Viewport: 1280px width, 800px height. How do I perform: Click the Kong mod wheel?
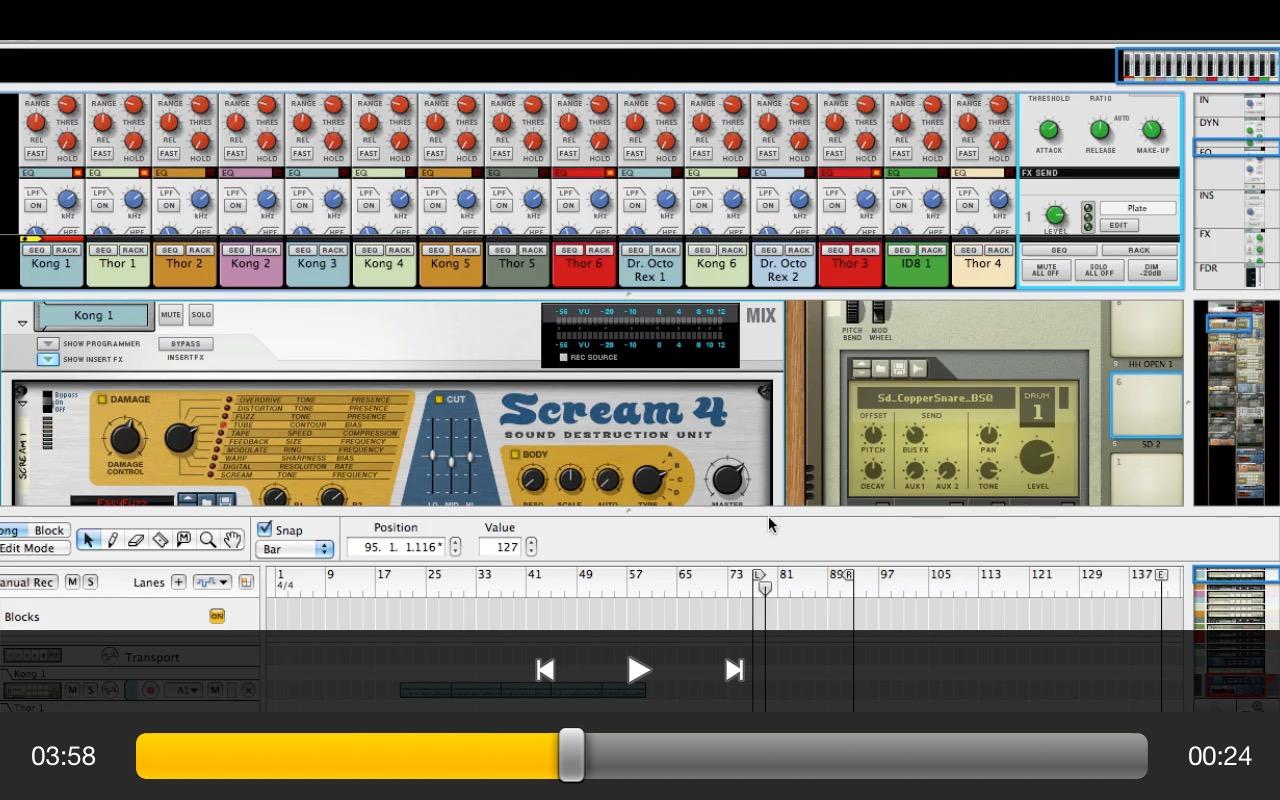pyautogui.click(x=878, y=312)
